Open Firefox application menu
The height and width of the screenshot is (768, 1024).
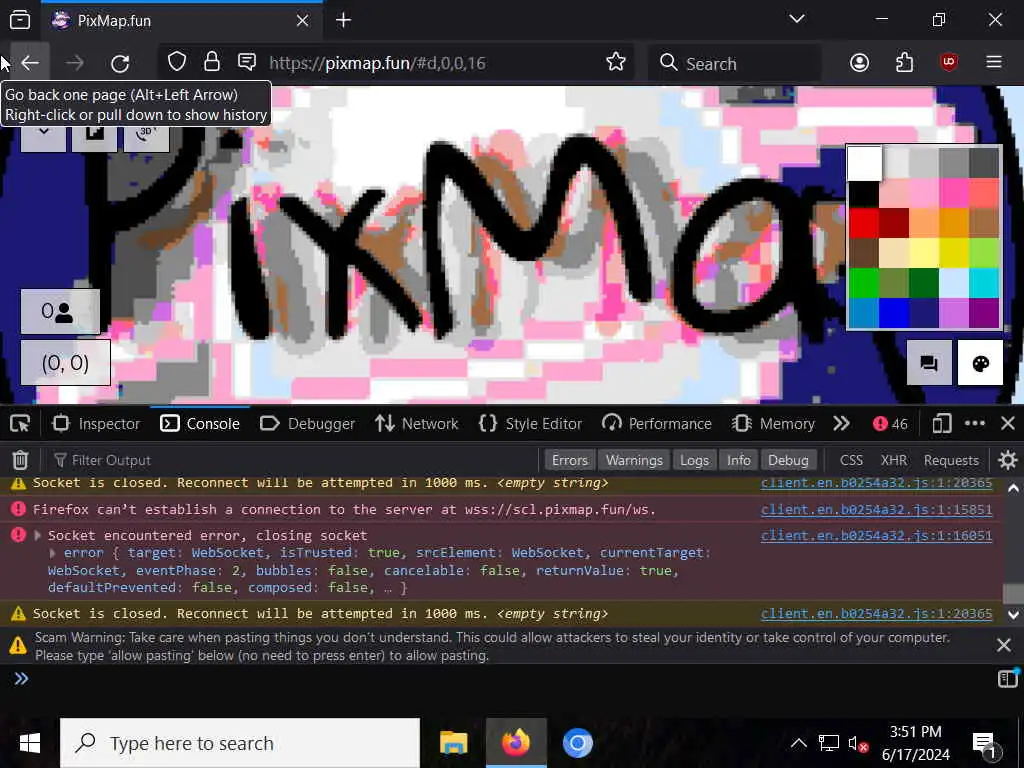(x=994, y=63)
